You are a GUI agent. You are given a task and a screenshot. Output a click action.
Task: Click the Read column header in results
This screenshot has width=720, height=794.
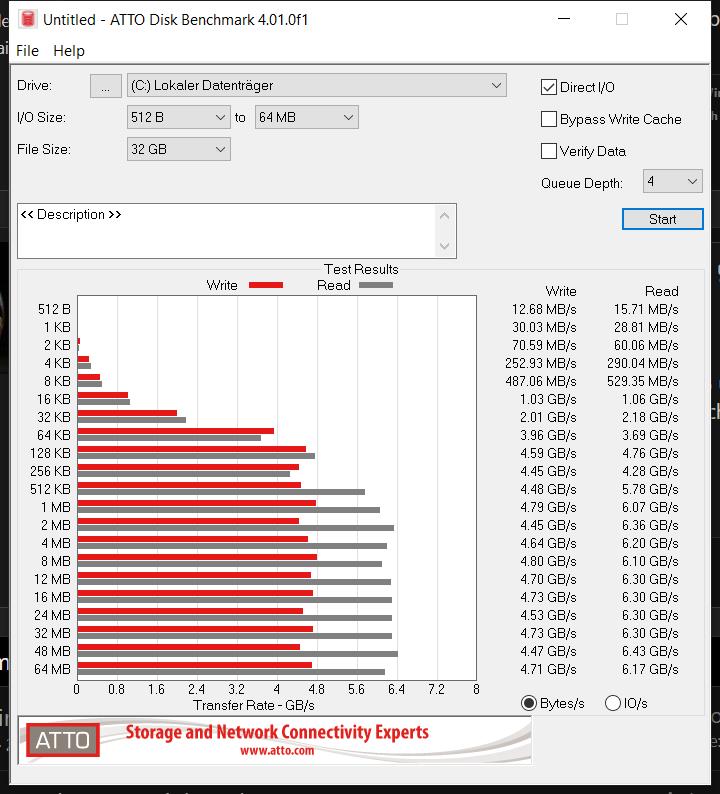(x=661, y=291)
